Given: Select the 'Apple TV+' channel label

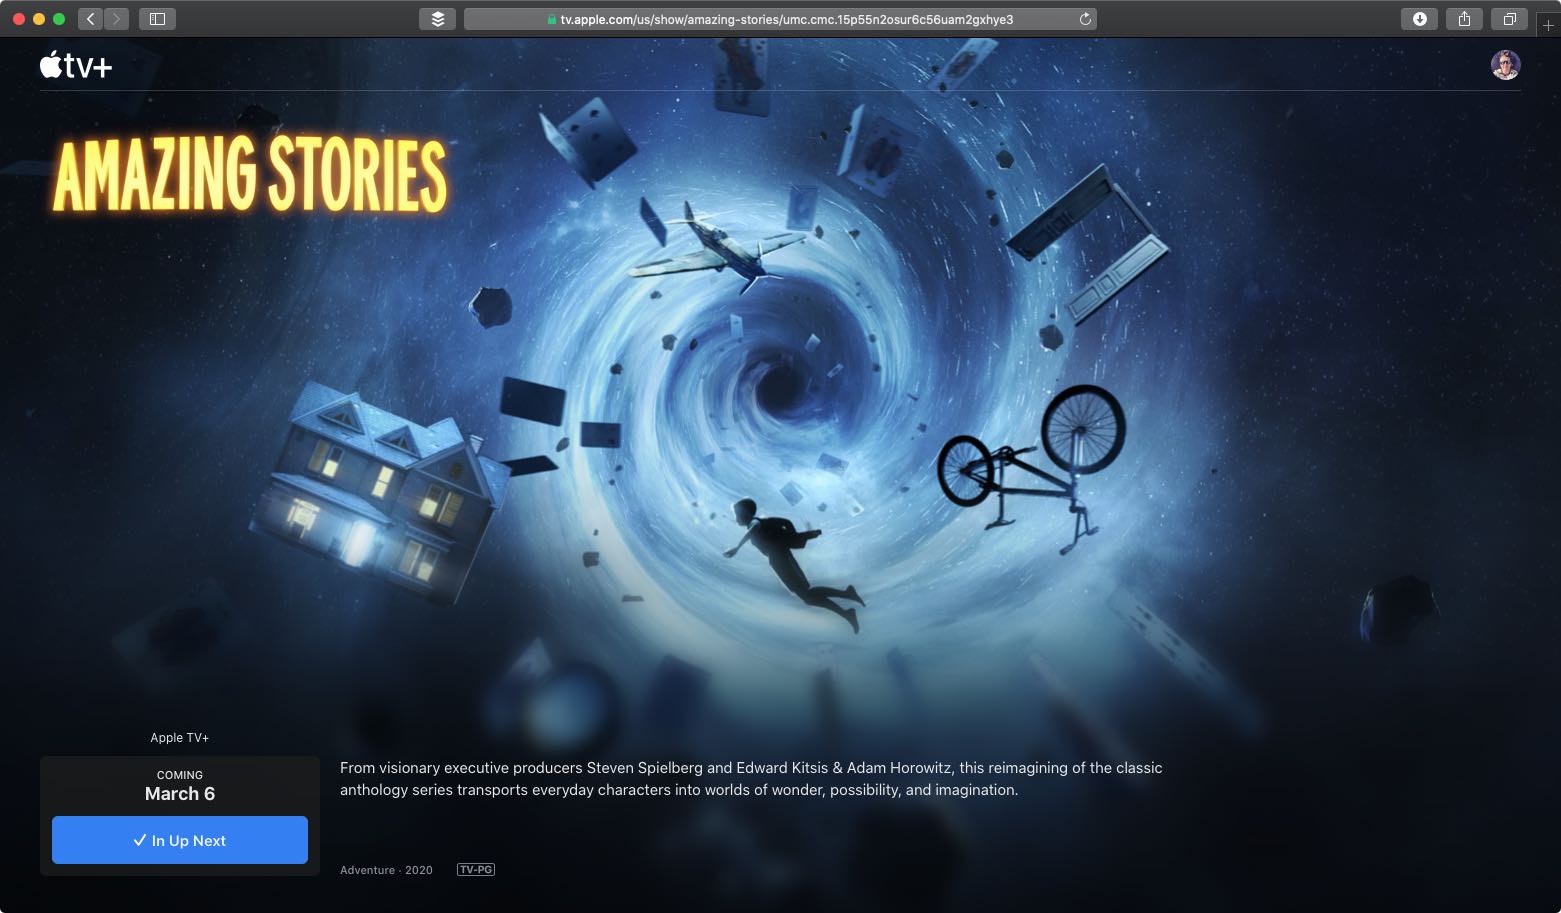Looking at the screenshot, I should click(180, 738).
